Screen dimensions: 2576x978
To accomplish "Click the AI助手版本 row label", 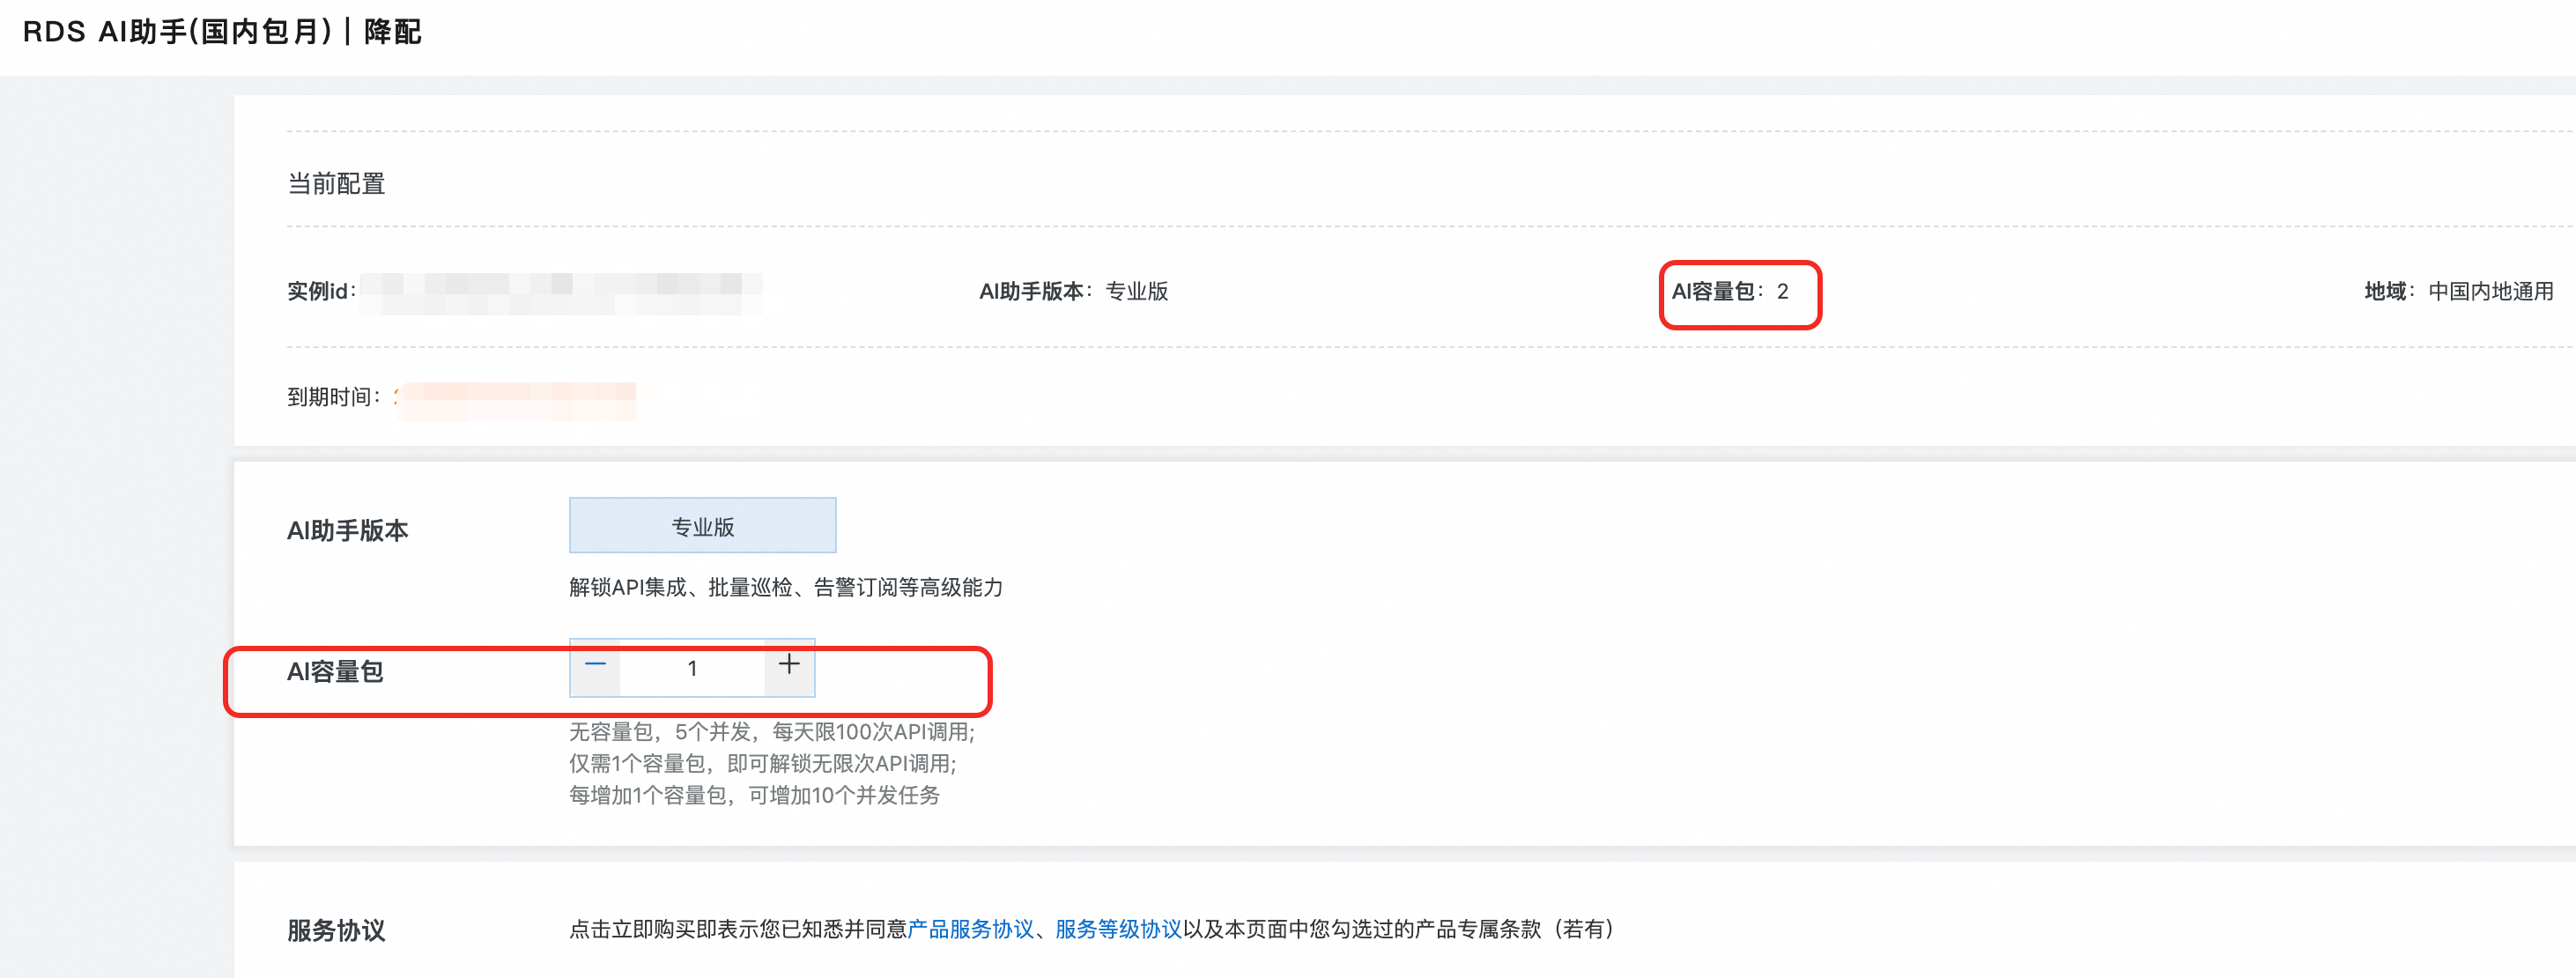I will coord(347,531).
